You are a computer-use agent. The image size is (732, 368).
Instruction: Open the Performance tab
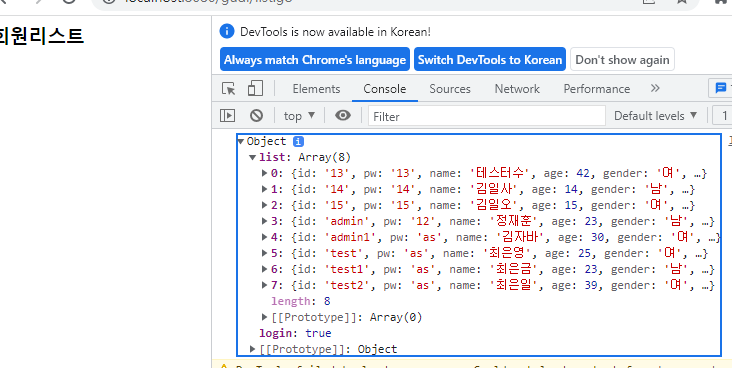pyautogui.click(x=597, y=89)
